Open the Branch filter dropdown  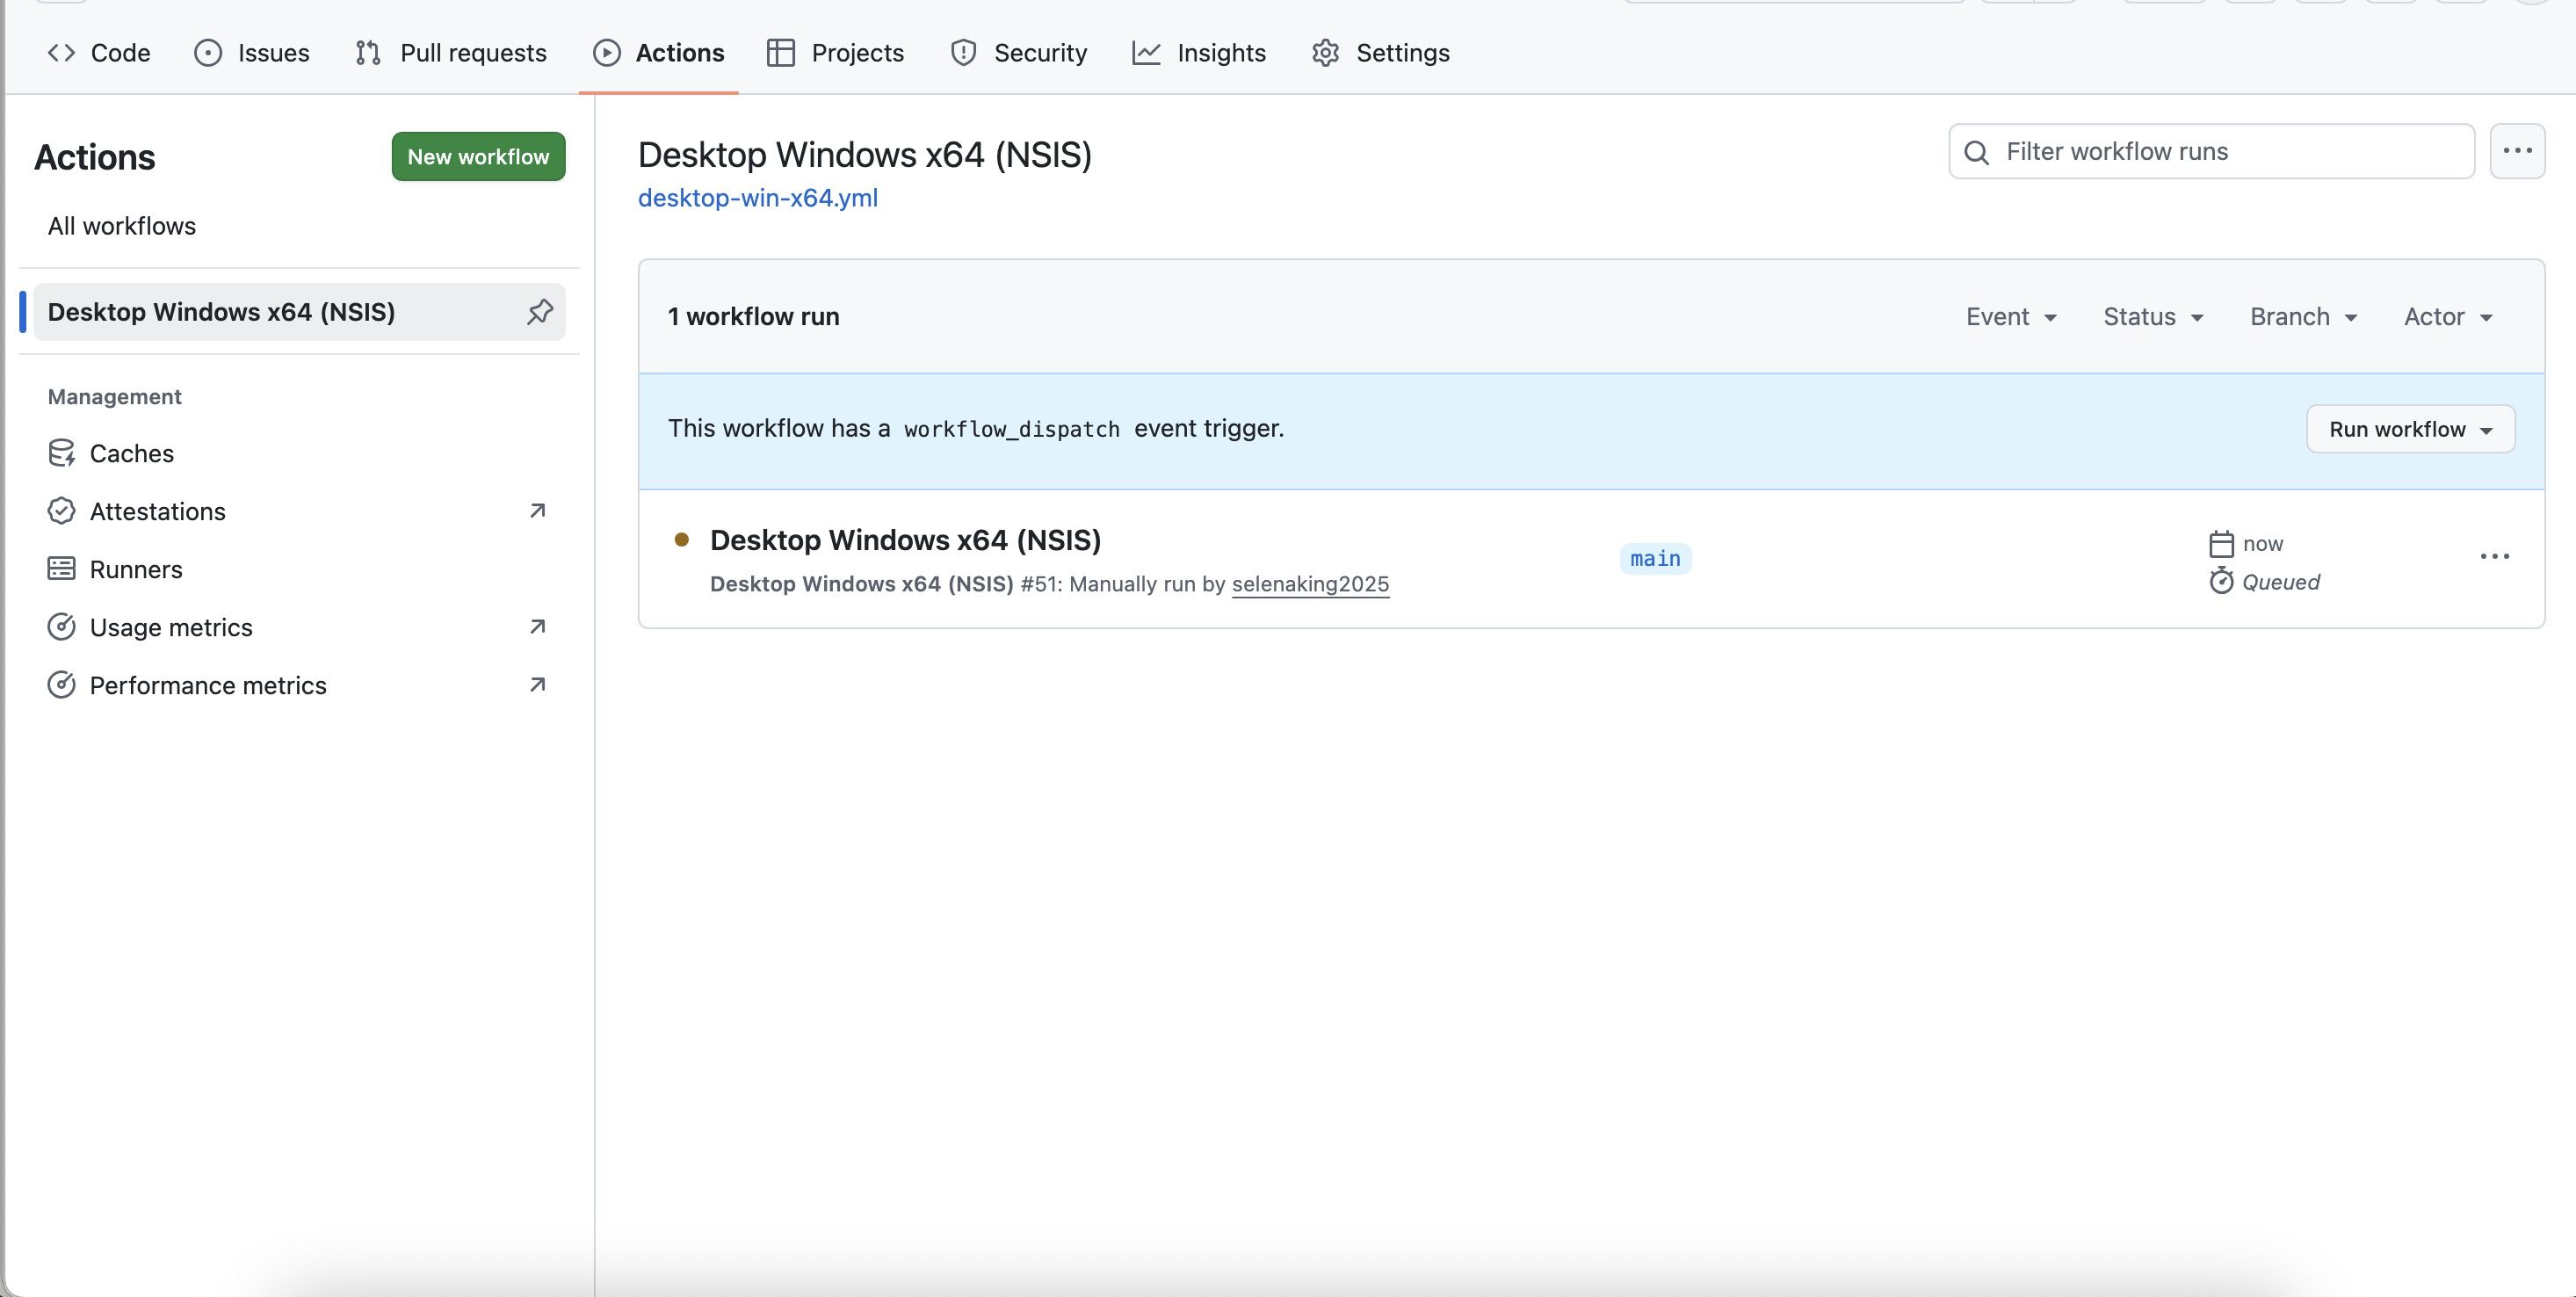pos(2303,317)
